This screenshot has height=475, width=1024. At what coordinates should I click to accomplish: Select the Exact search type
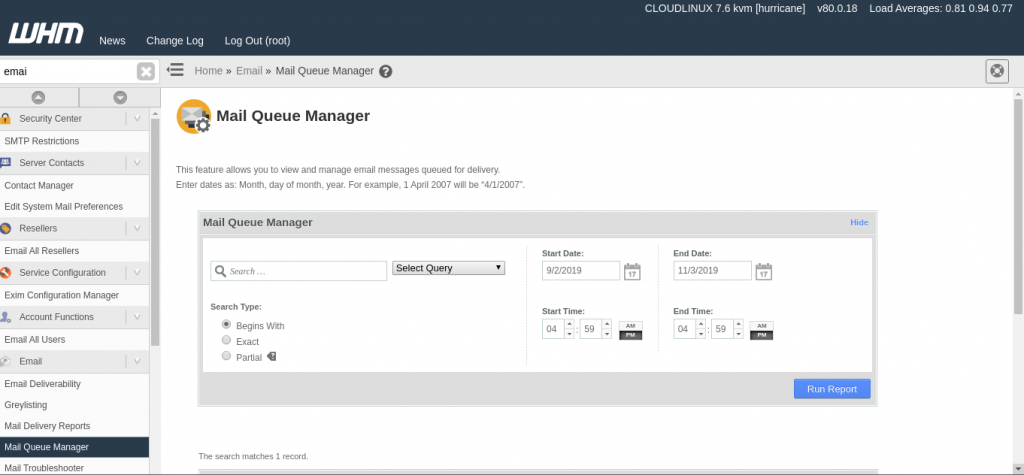point(227,340)
